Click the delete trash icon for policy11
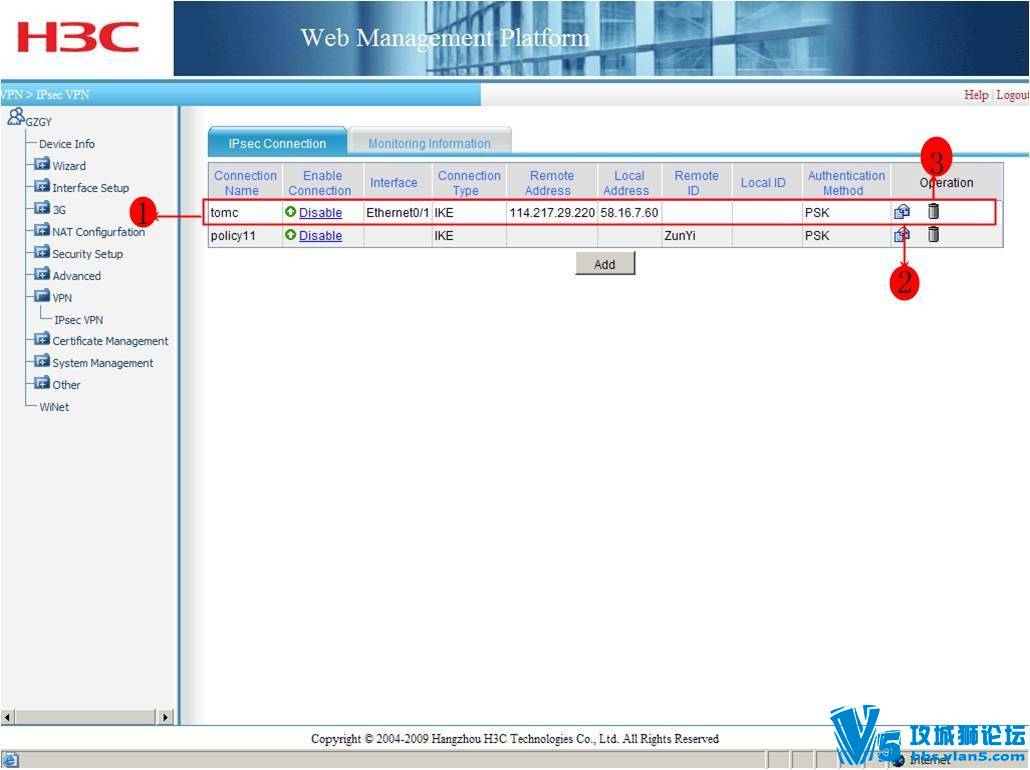1030x770 pixels. click(x=933, y=234)
